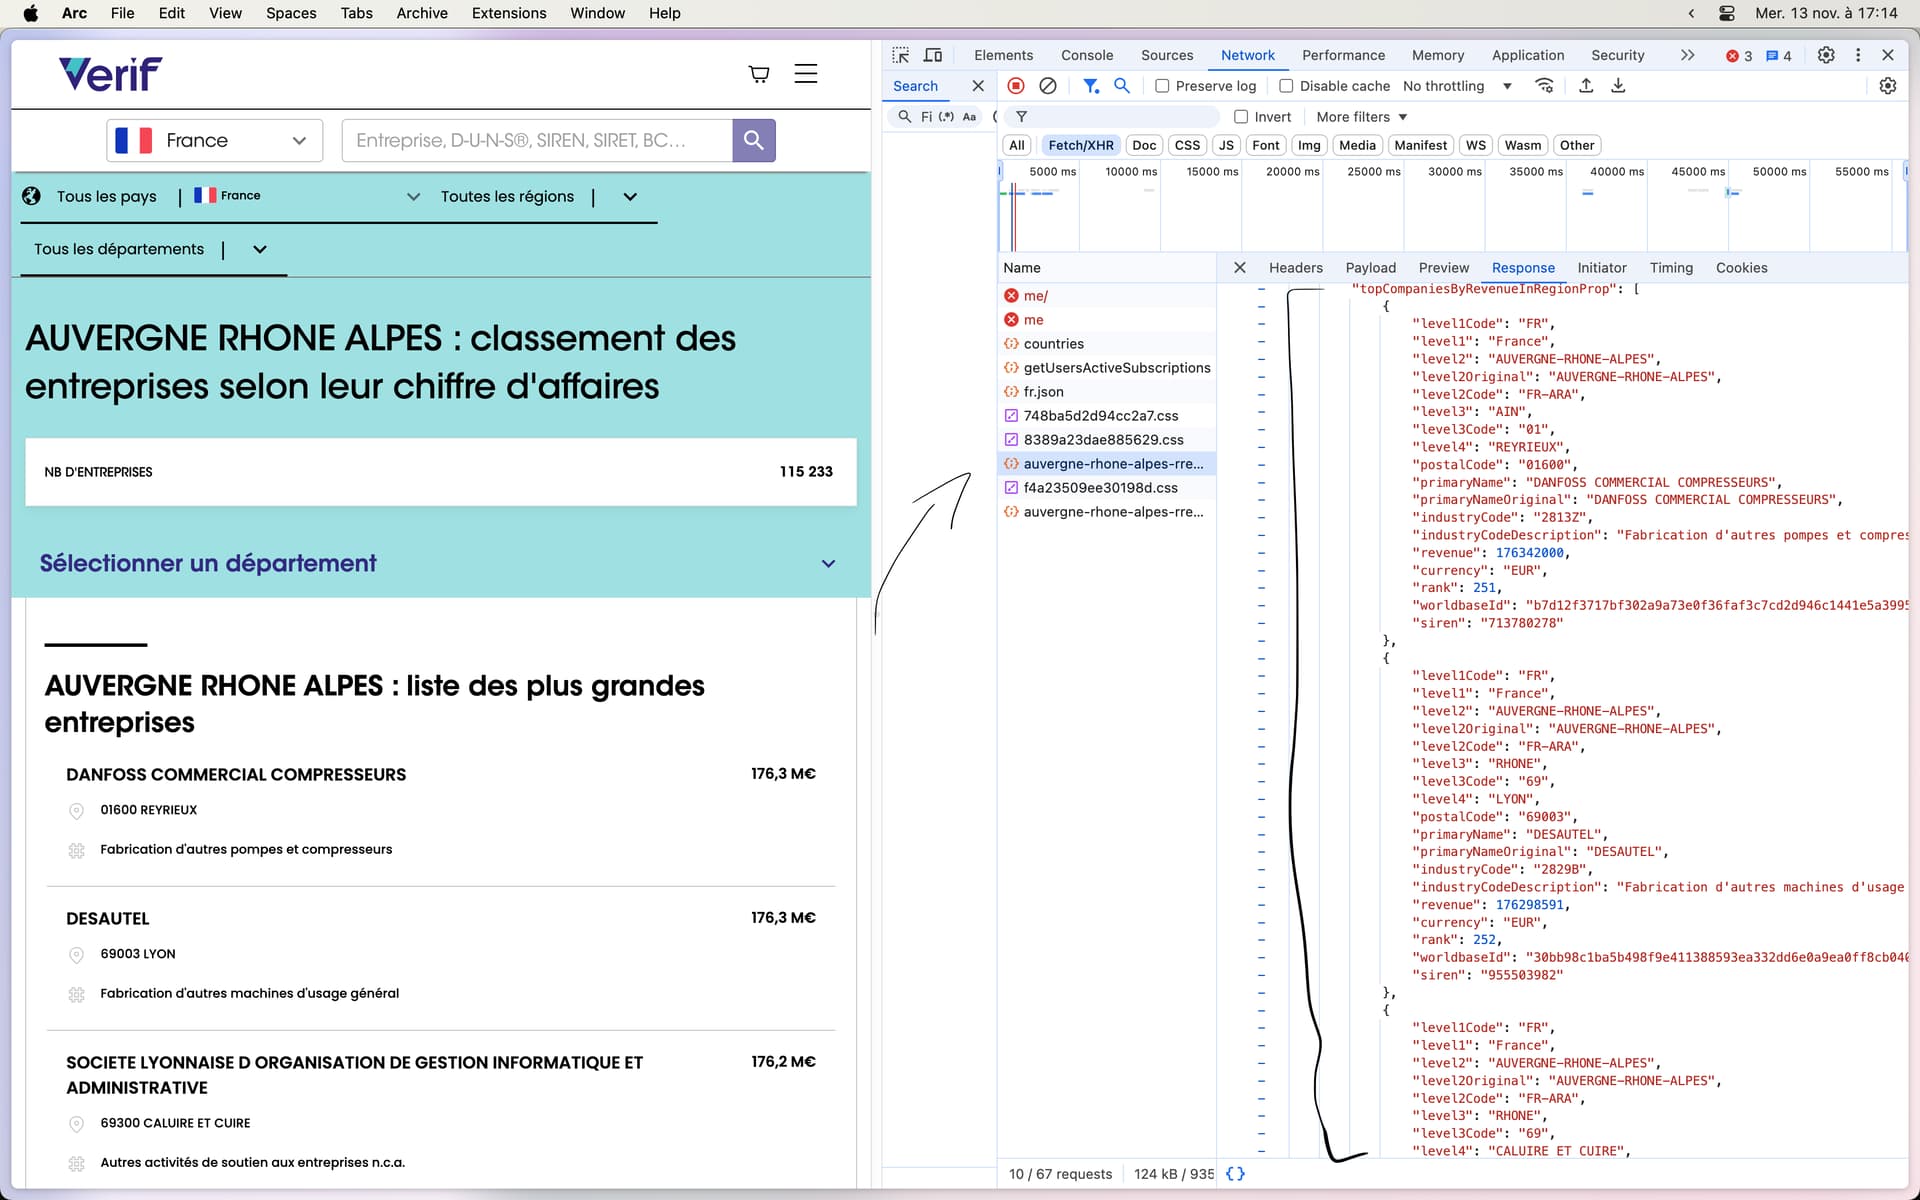Screen dimensions: 1920x1200
Task: Focus the Entreprise search input field
Action: tap(537, 140)
